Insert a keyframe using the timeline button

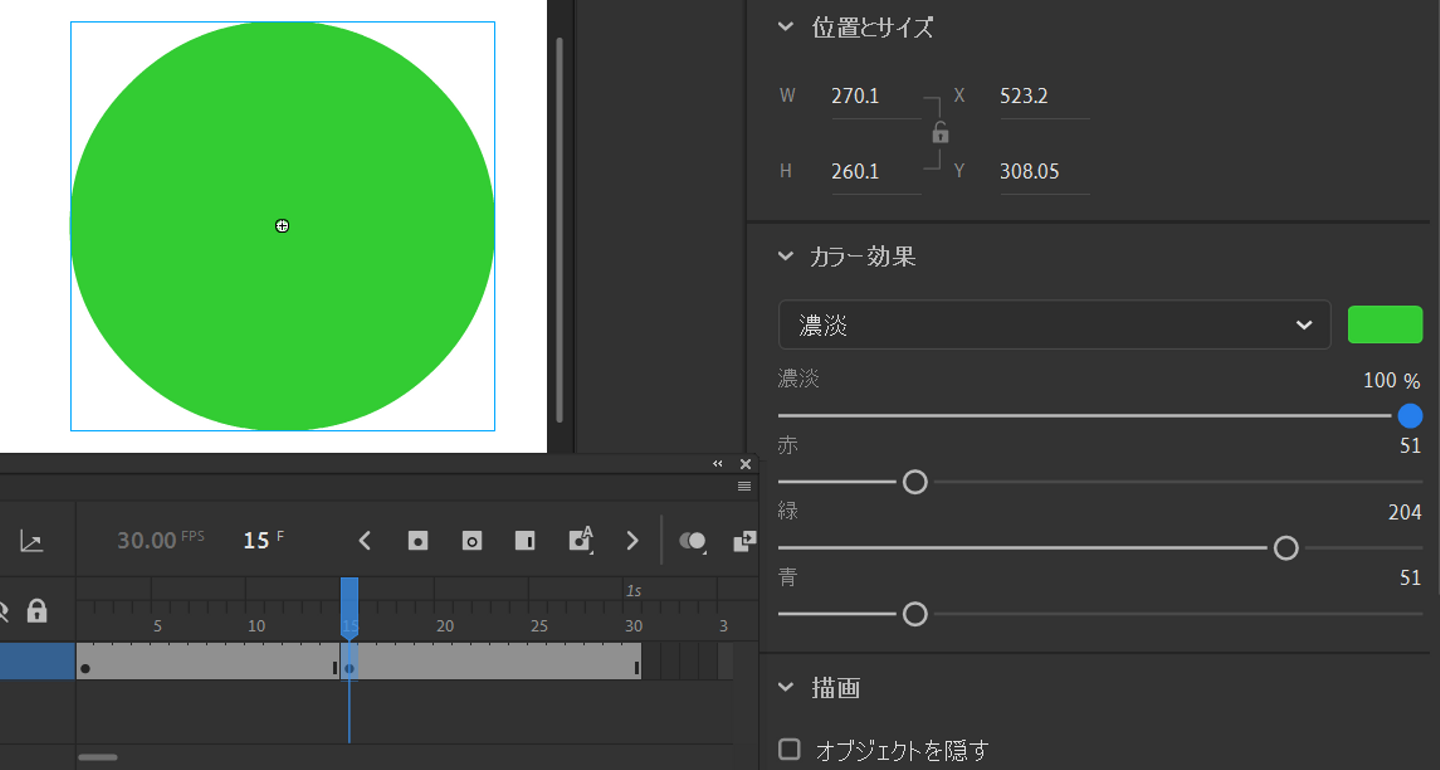click(x=418, y=541)
